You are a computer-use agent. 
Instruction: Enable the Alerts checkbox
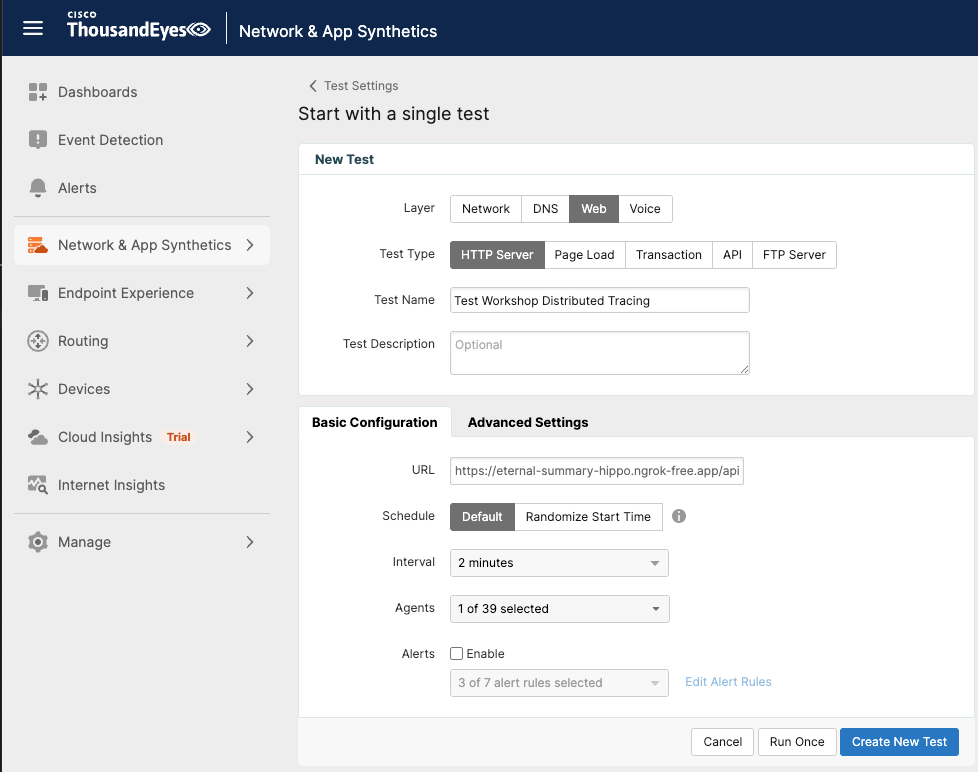coord(457,654)
